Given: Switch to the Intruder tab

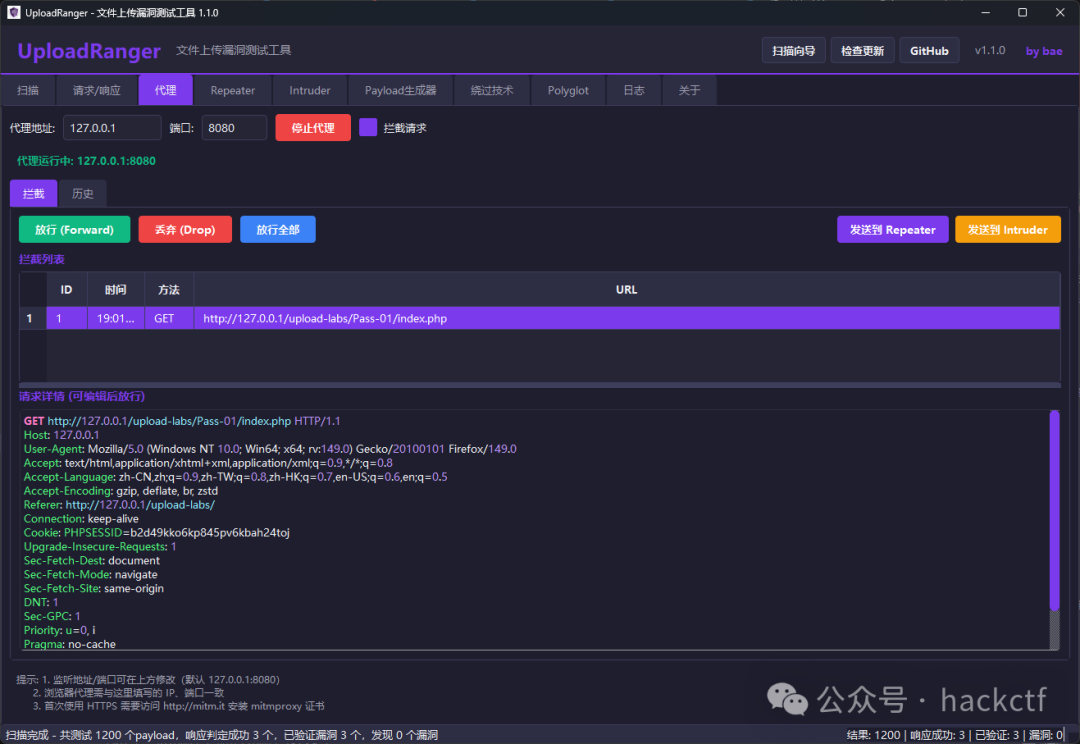Looking at the screenshot, I should (309, 90).
